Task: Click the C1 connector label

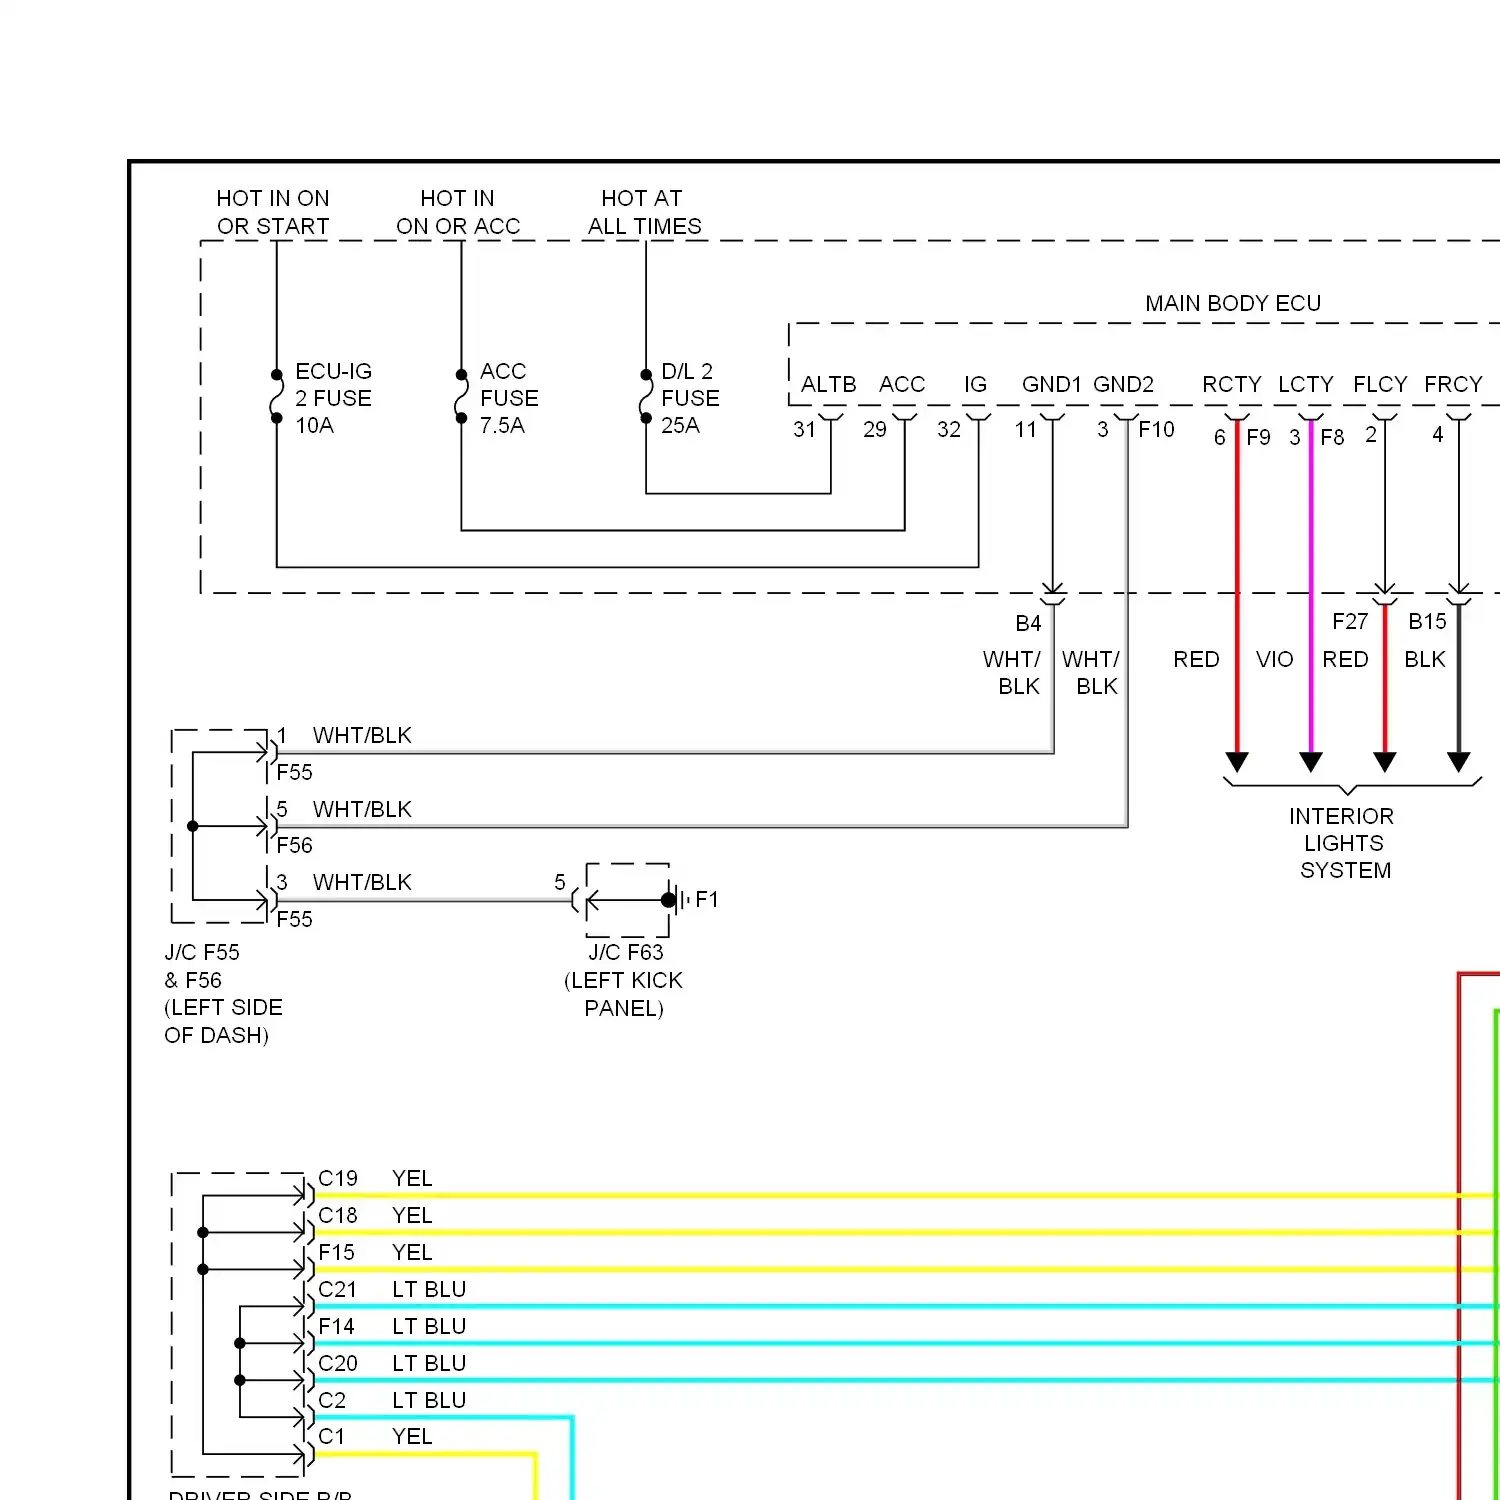Action: coord(331,1436)
